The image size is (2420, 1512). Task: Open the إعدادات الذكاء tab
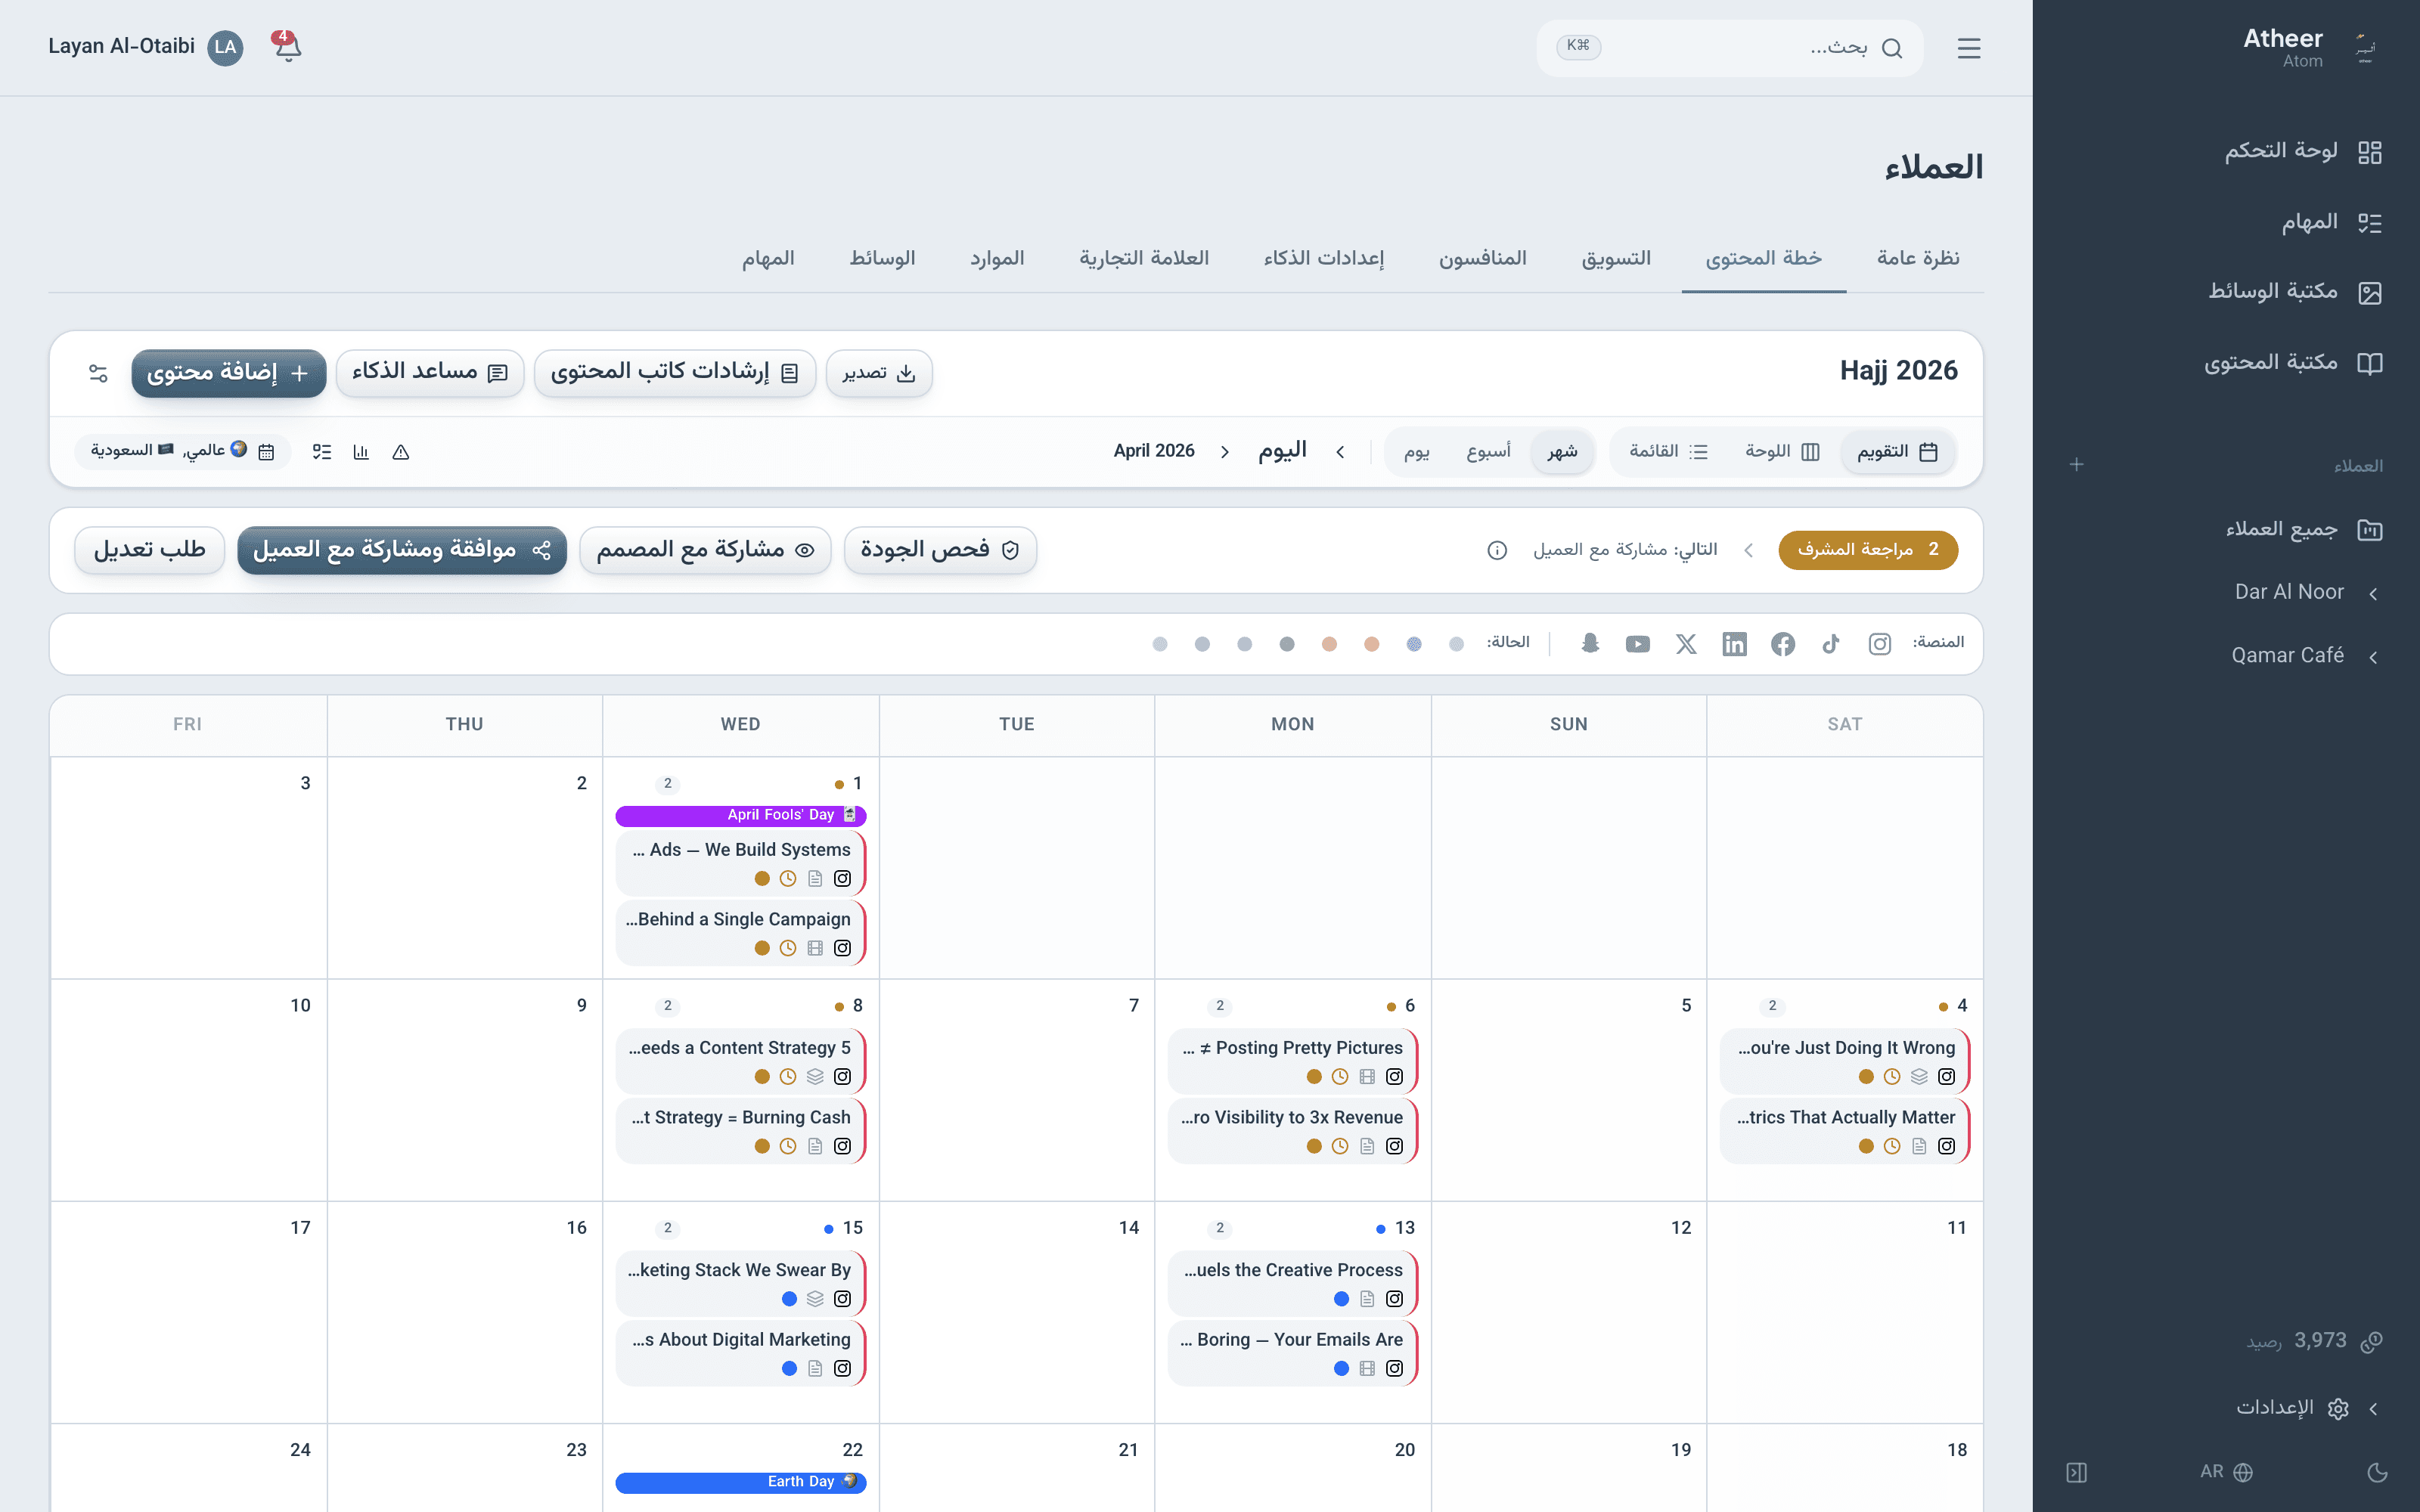[x=1323, y=258]
